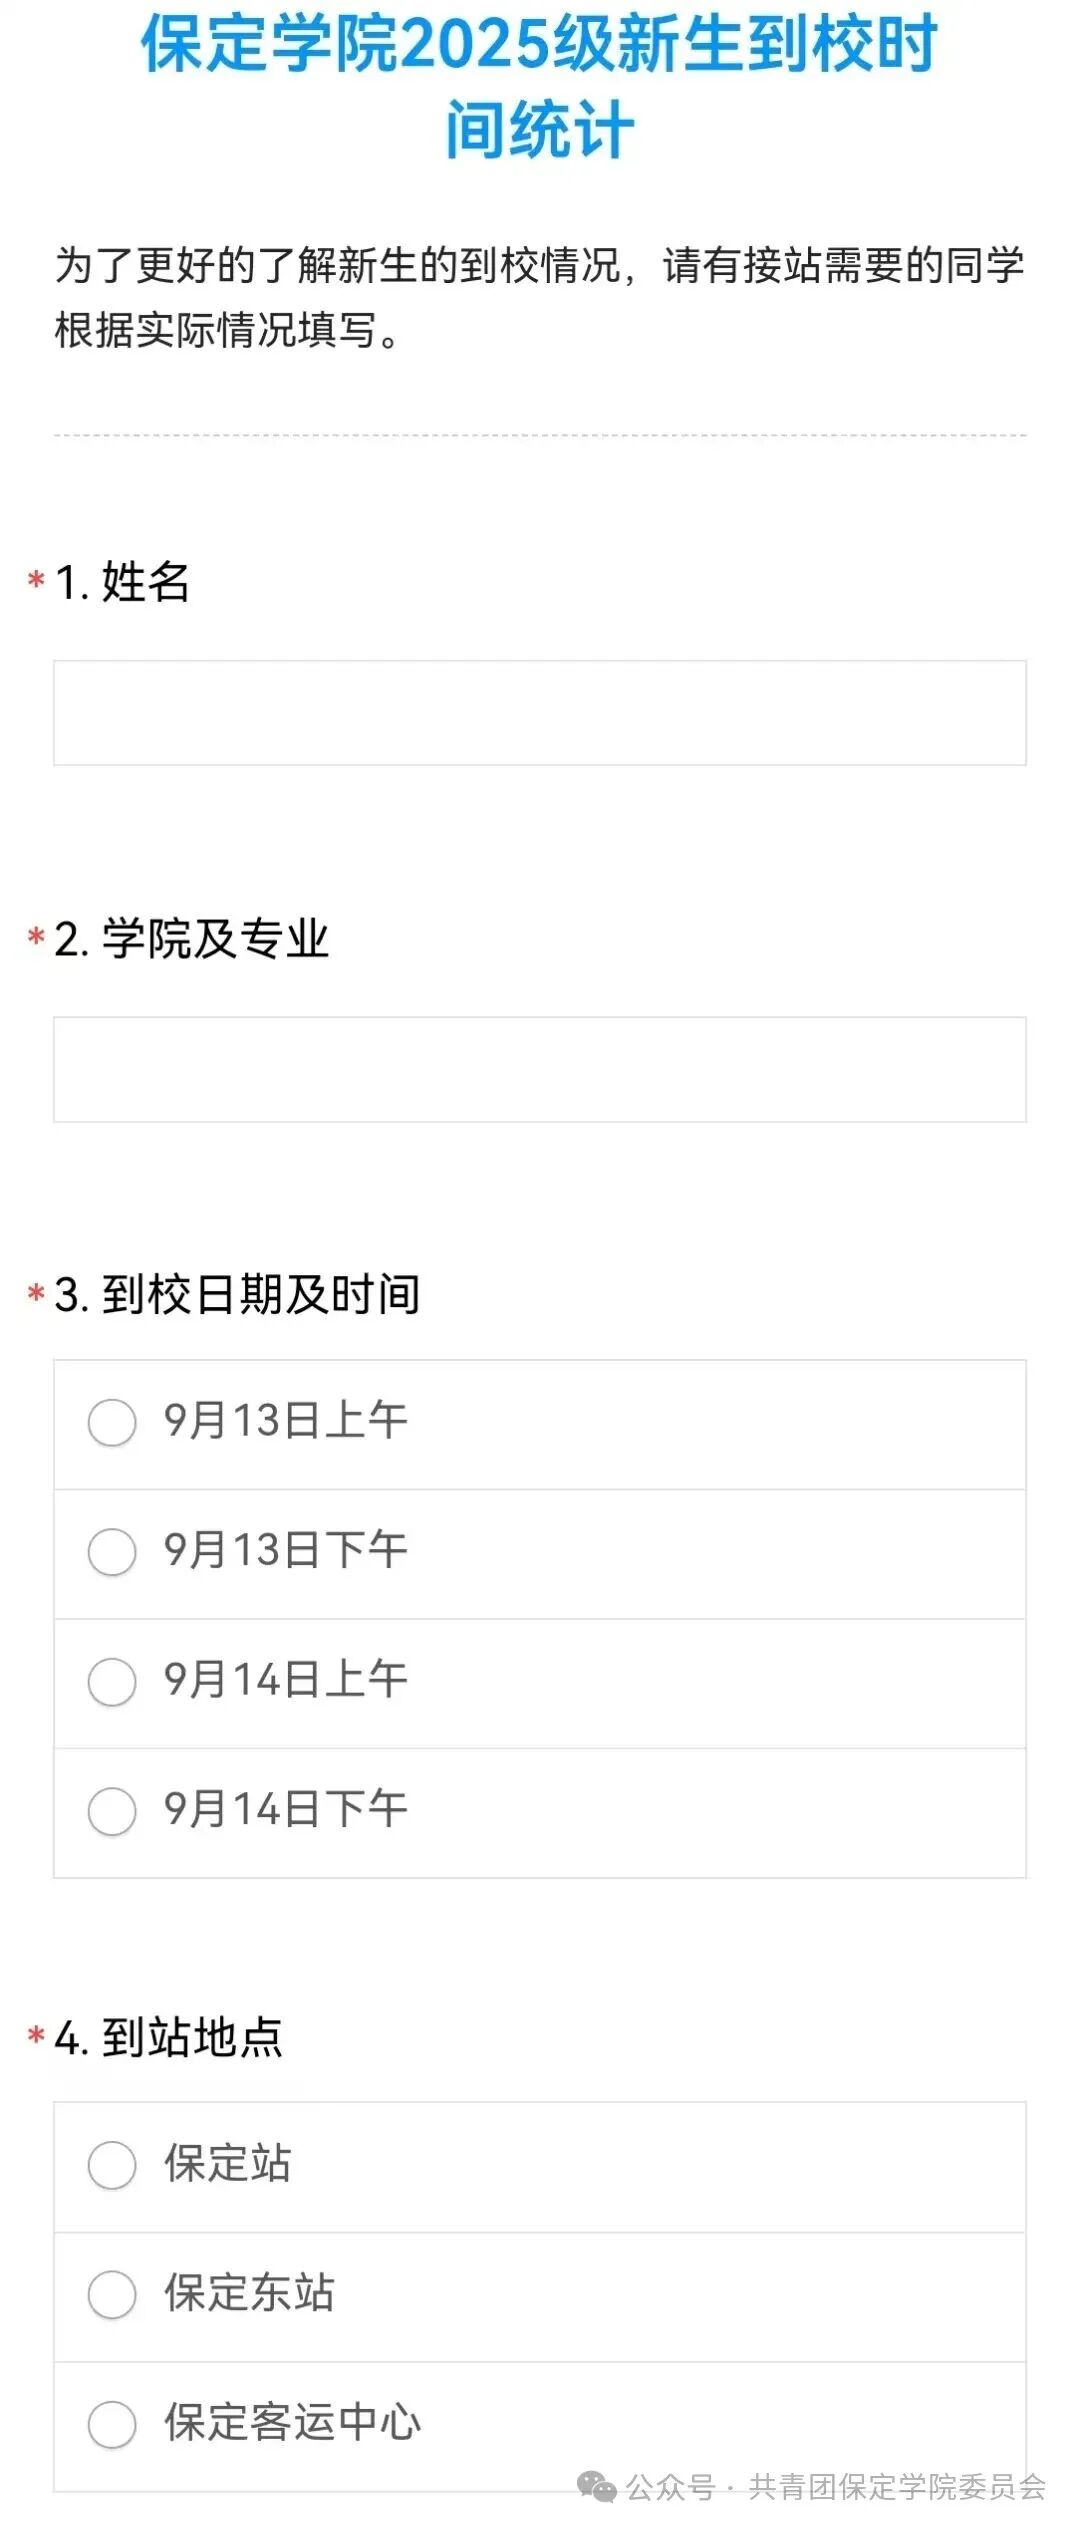Focus the 姓名 text input field

pyautogui.click(x=540, y=713)
